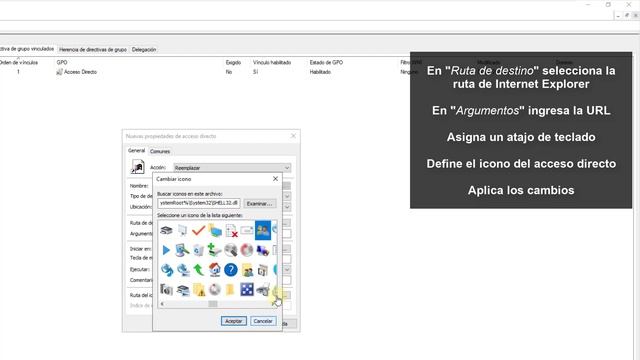
Task: Open the Ubicación dropdown arrow
Action: click(287, 207)
